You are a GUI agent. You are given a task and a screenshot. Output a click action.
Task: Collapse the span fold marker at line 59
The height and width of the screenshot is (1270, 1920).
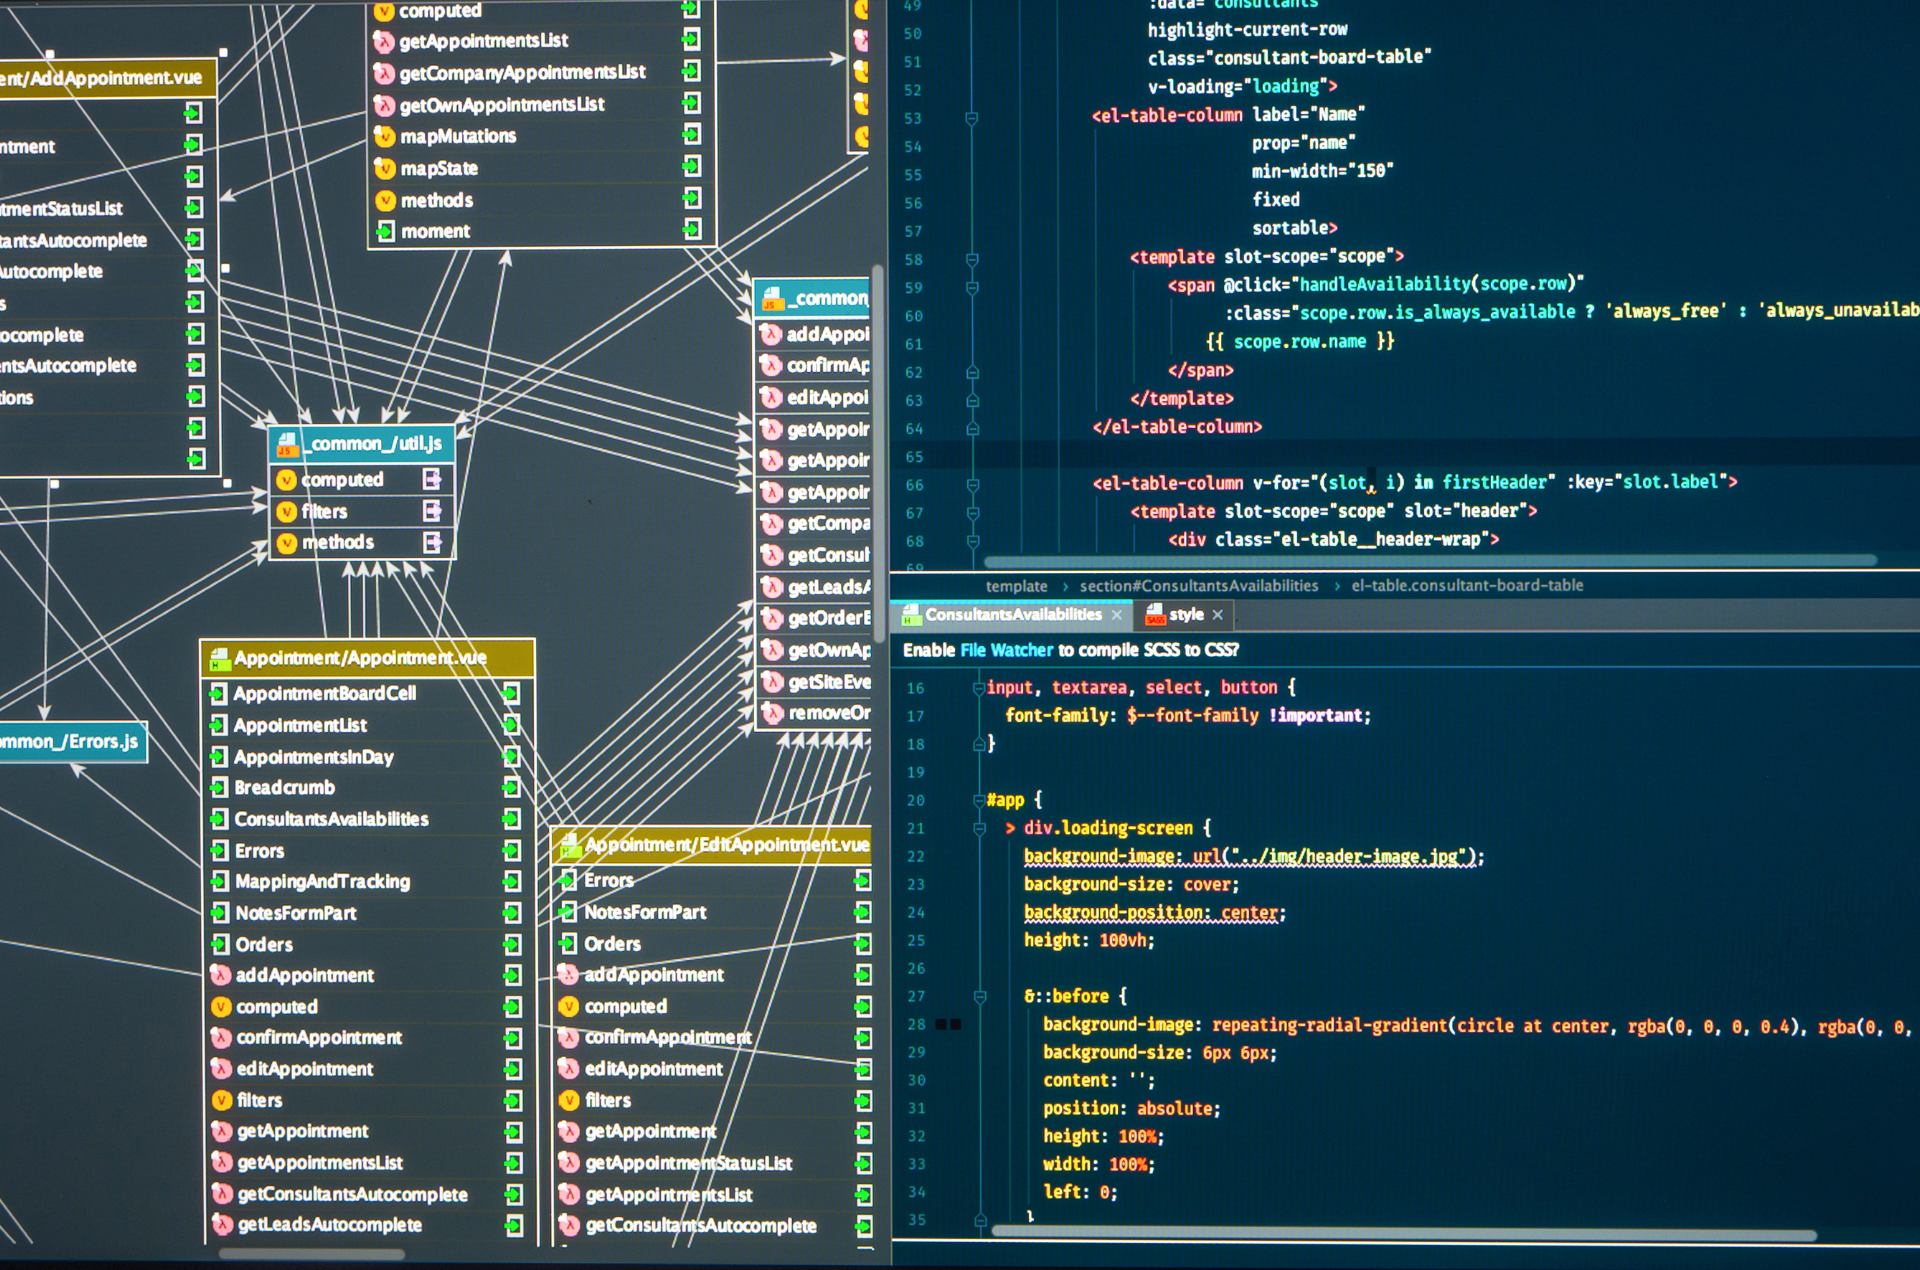(971, 288)
